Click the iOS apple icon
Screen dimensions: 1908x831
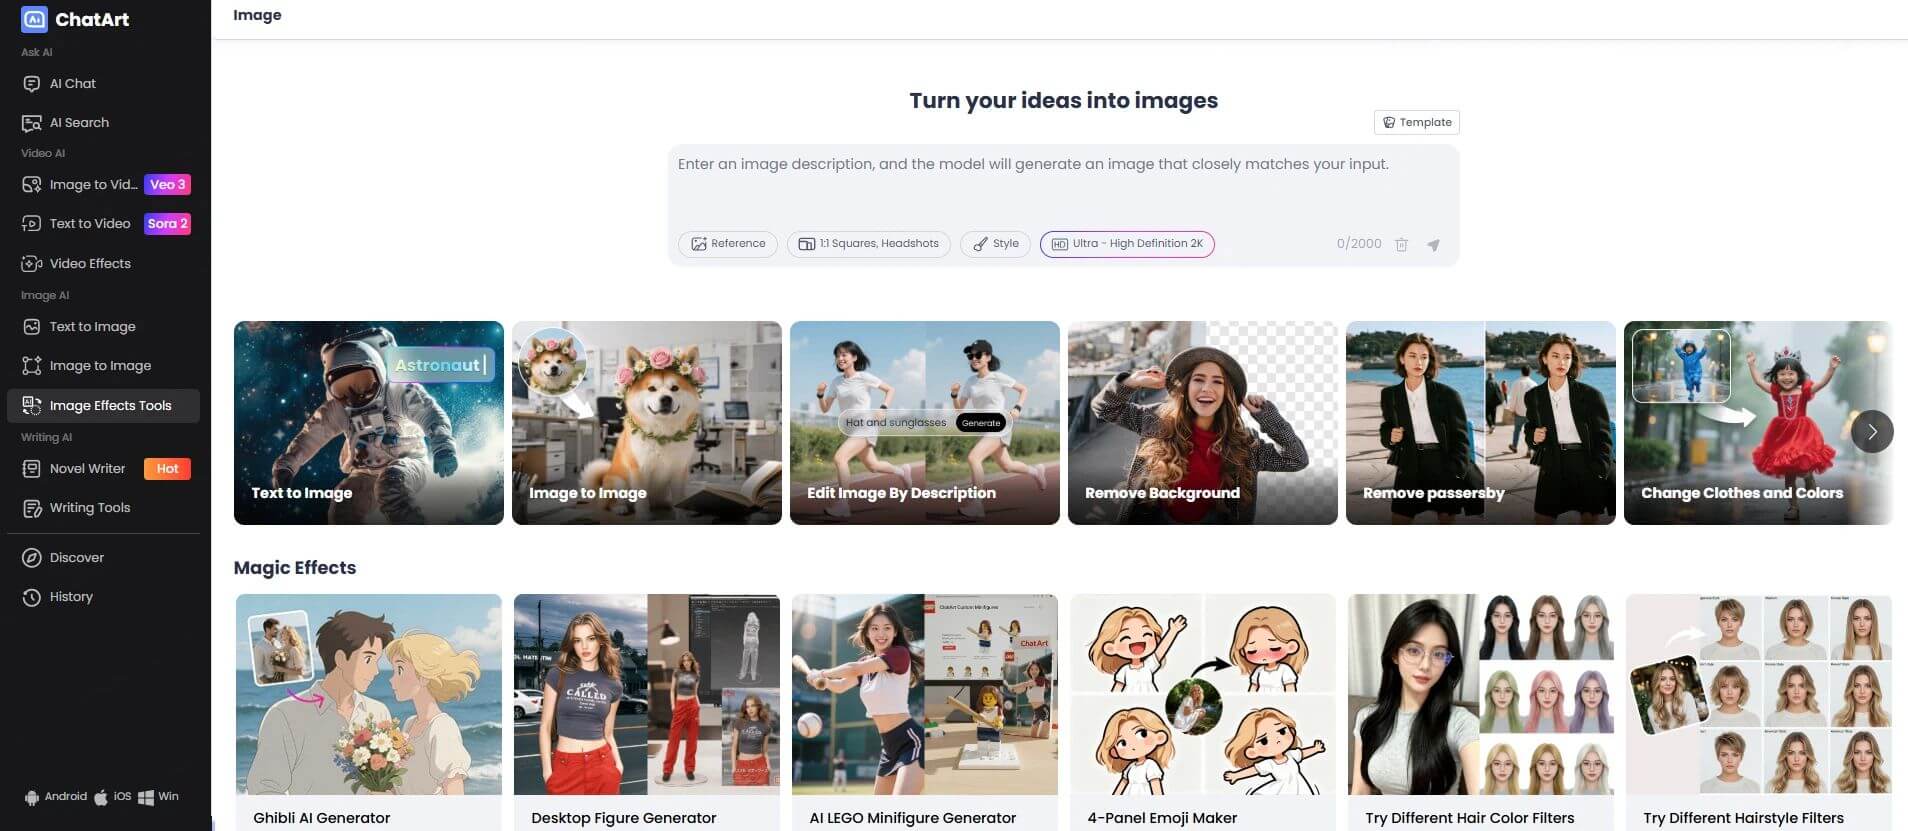[101, 797]
